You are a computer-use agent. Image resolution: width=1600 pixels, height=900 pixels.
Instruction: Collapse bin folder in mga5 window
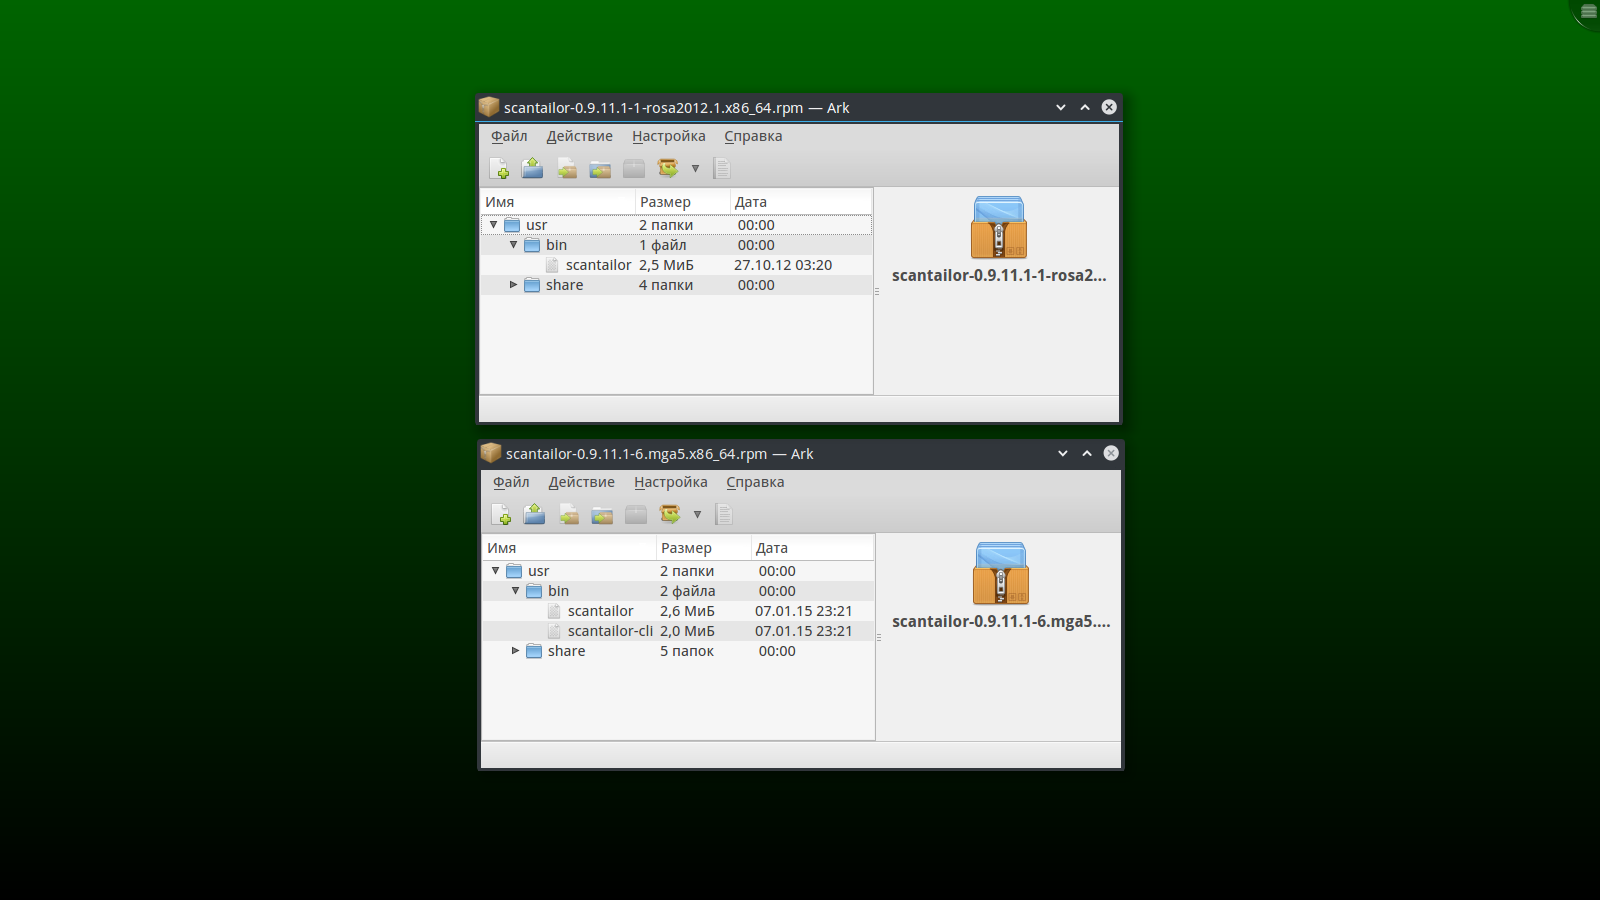coord(515,591)
